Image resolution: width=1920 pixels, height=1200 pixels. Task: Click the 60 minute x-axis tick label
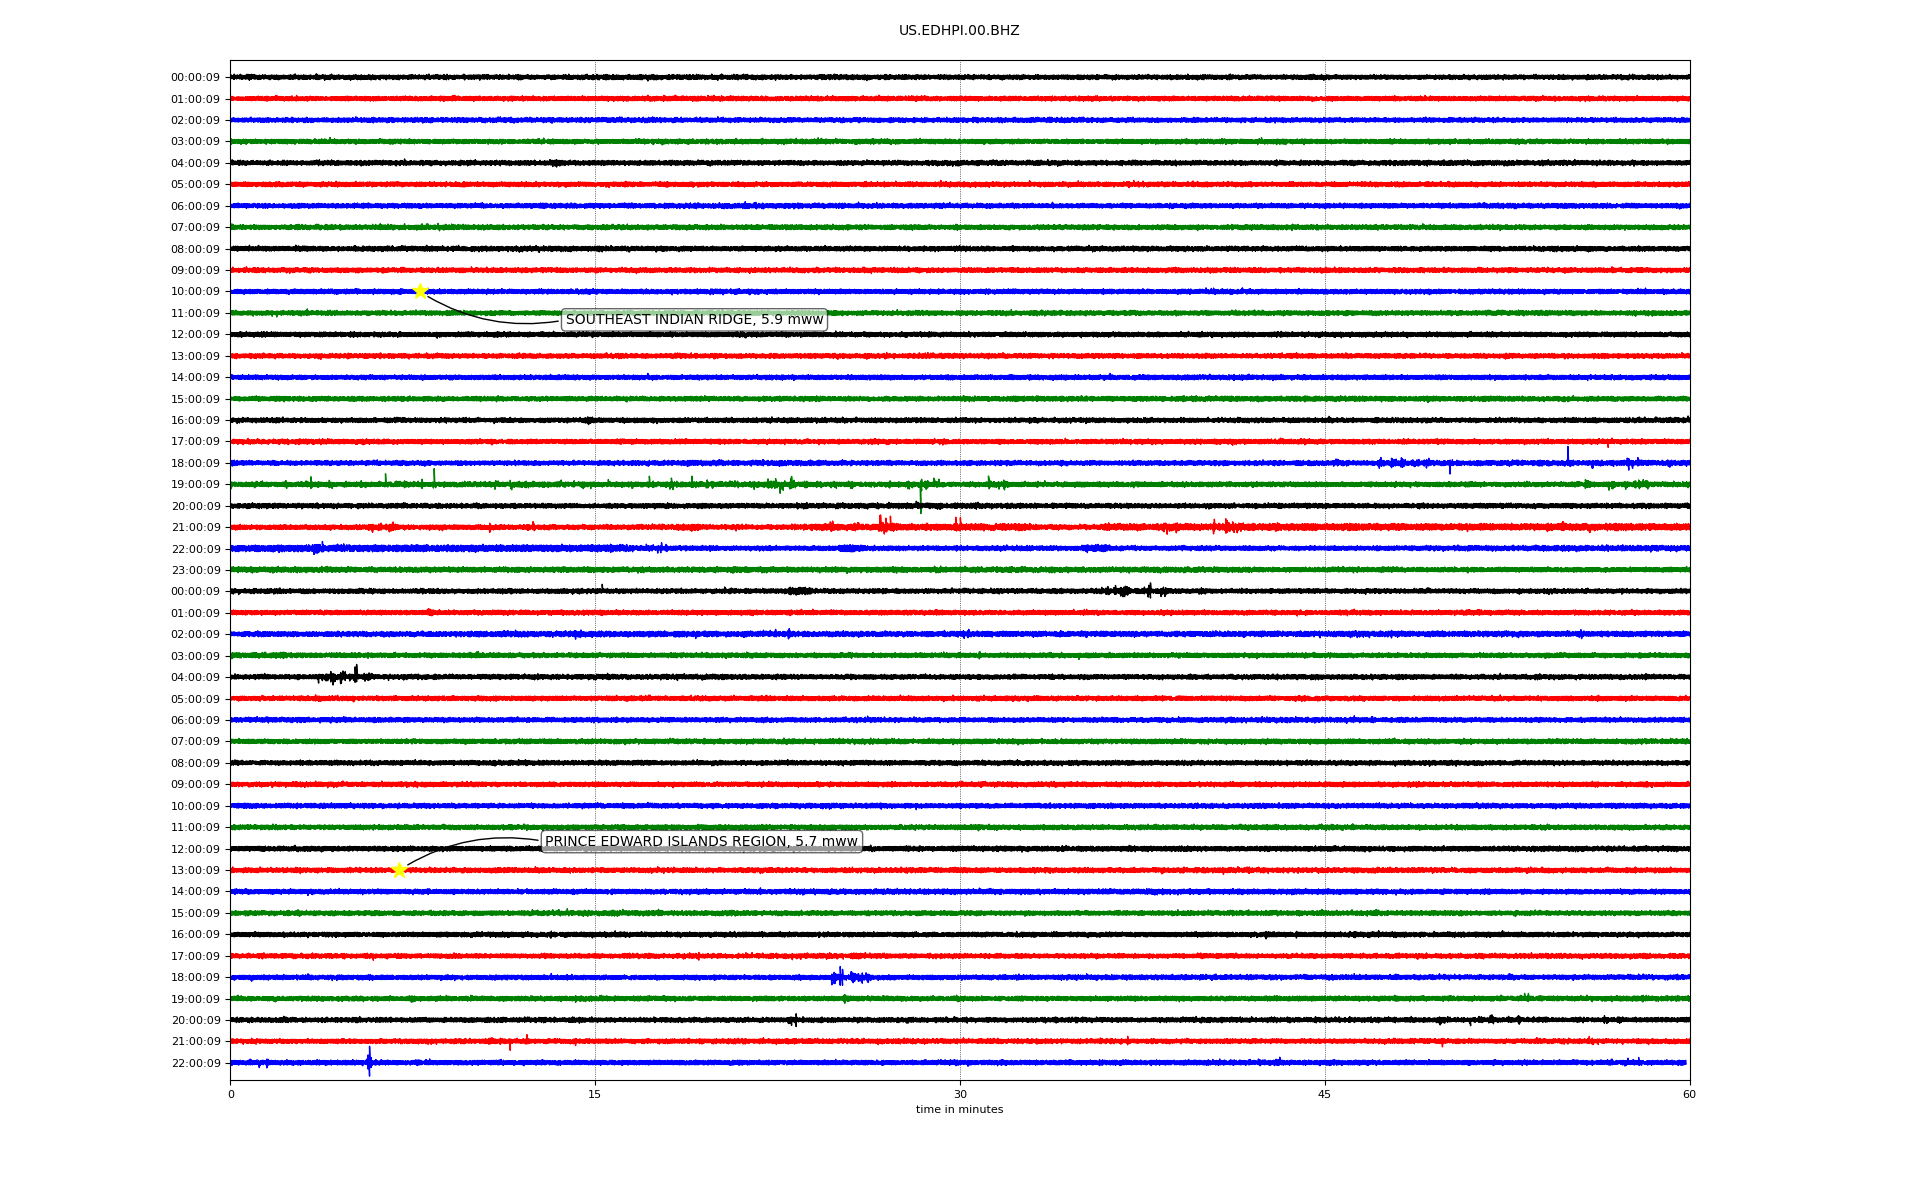[1688, 1094]
